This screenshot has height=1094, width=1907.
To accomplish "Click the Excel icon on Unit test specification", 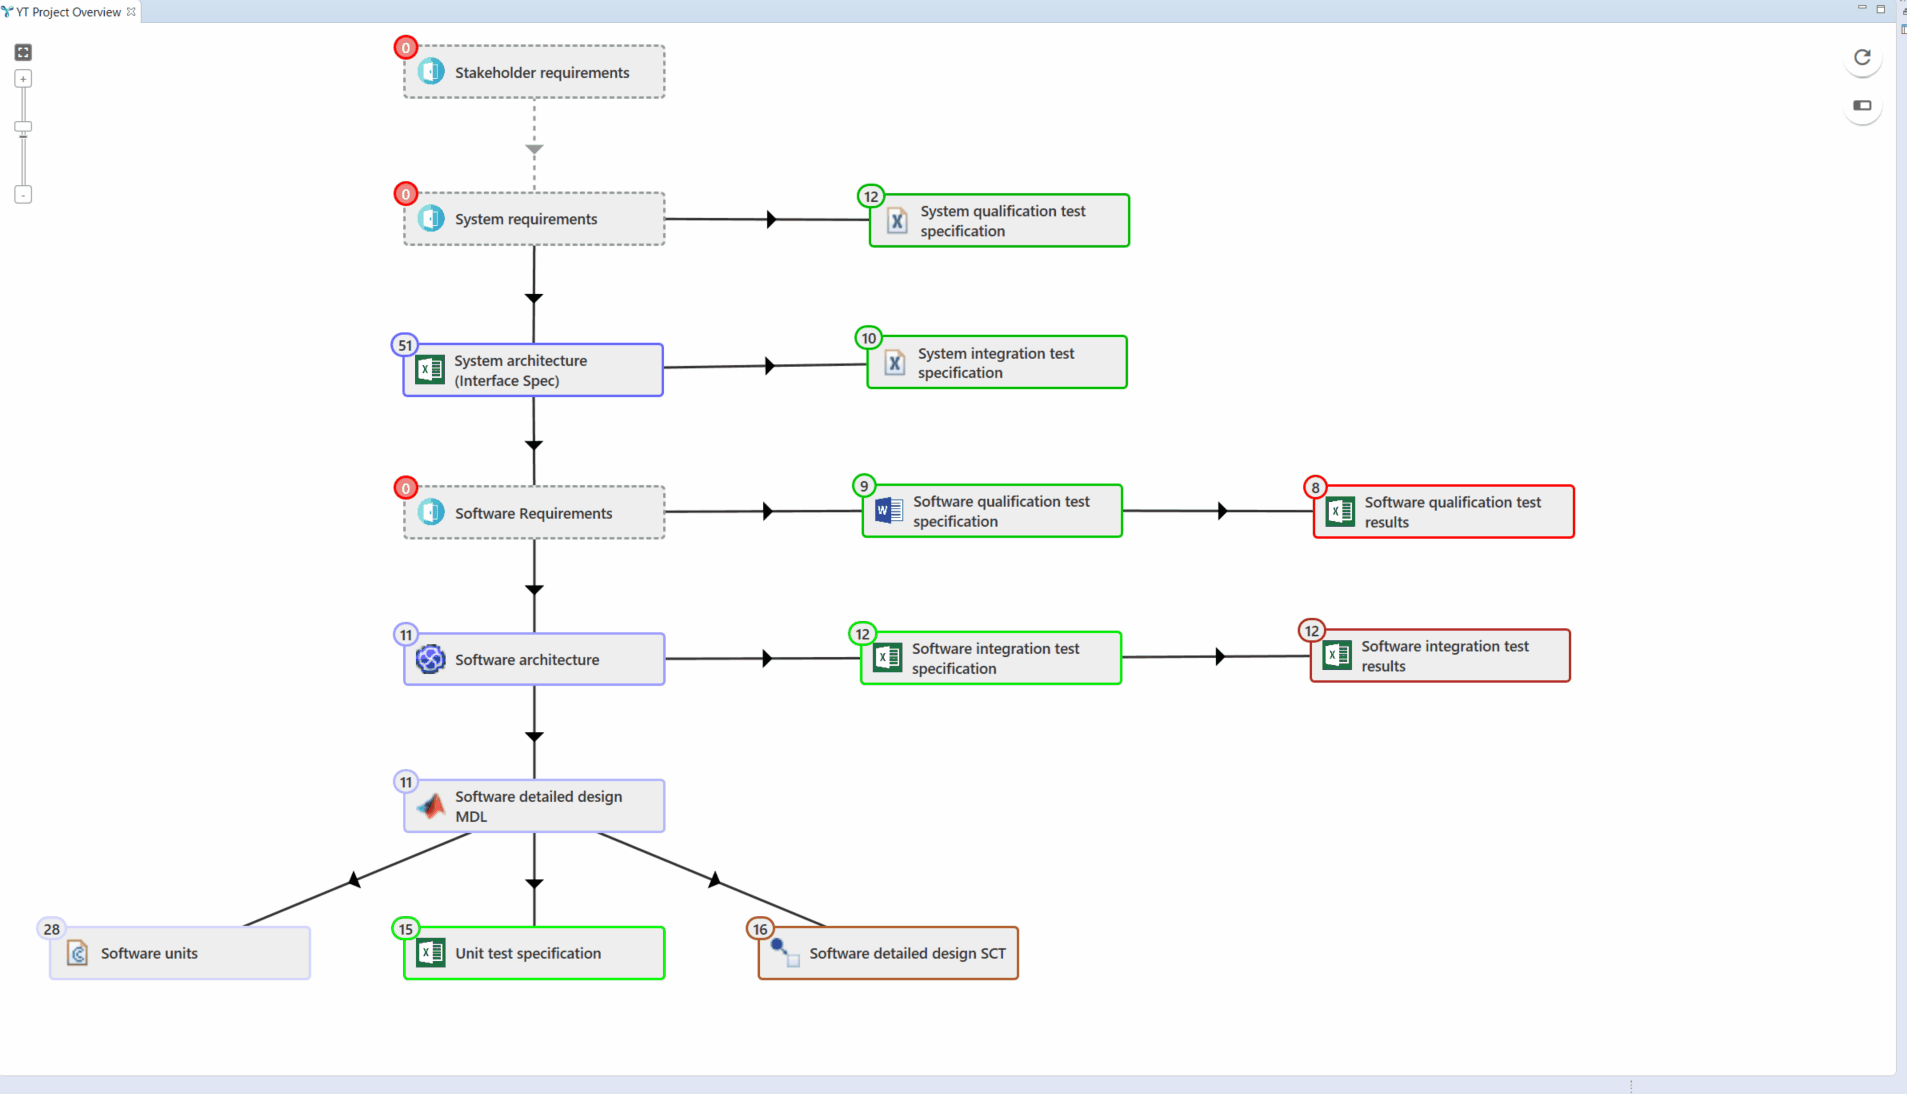I will (431, 952).
